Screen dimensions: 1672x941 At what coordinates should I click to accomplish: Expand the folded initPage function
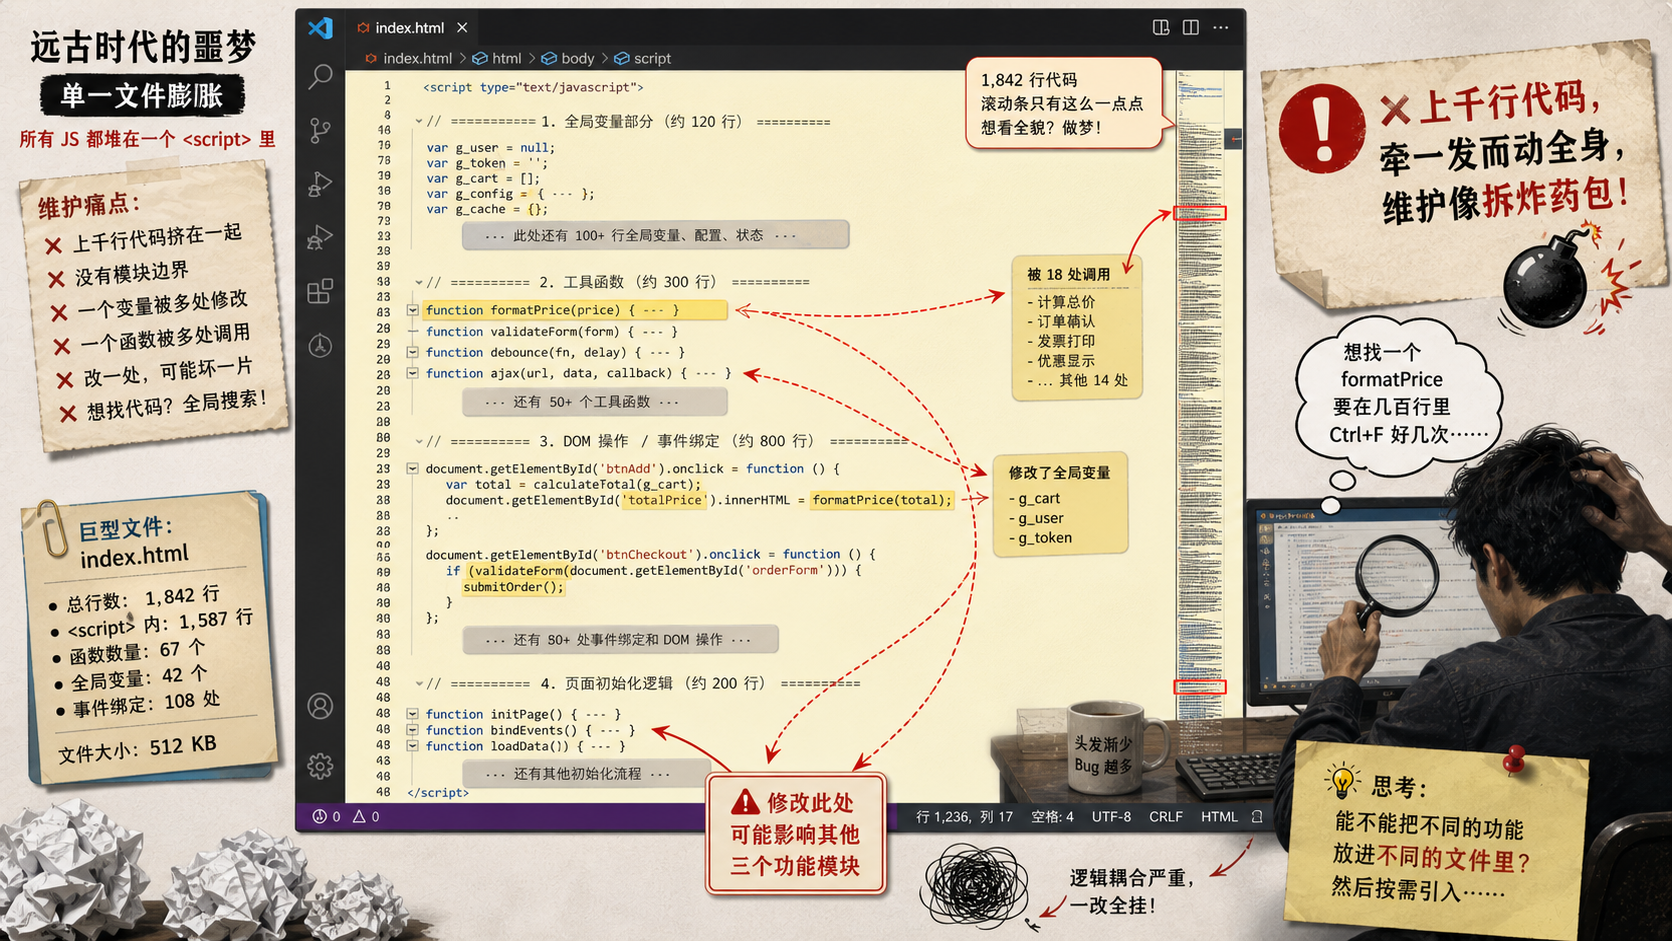point(412,714)
